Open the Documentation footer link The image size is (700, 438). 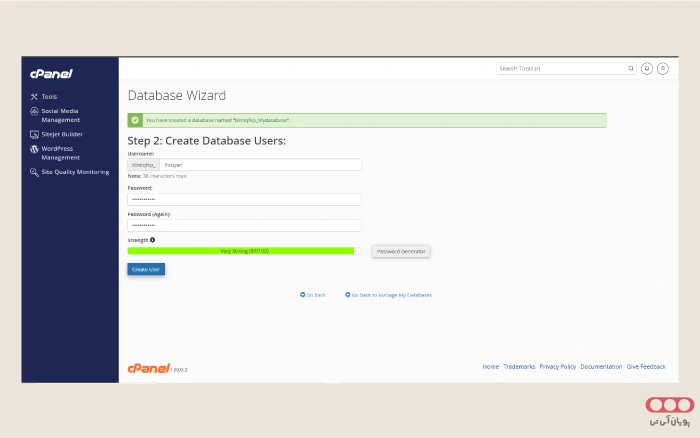pos(601,367)
